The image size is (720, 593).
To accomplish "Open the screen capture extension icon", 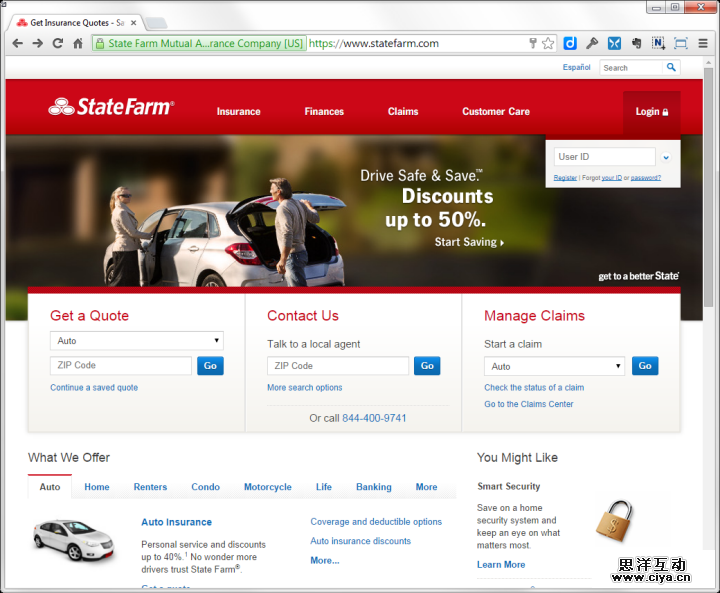I will pyautogui.click(x=681, y=44).
